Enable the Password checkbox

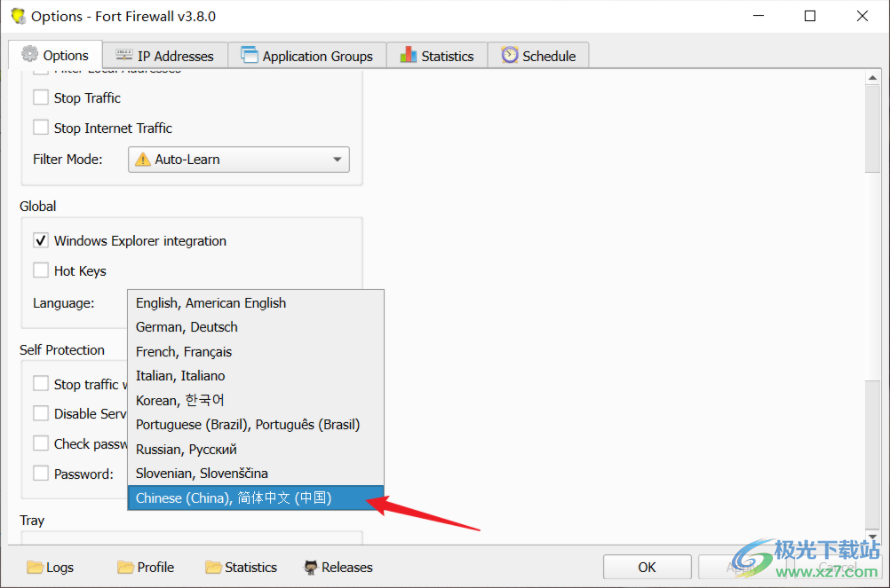tap(41, 473)
